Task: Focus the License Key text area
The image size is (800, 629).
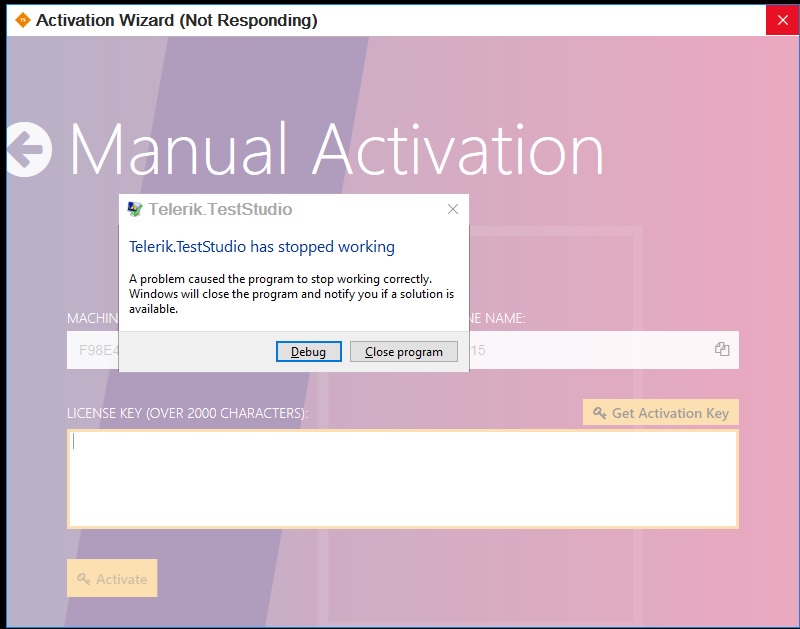Action: pos(403,479)
